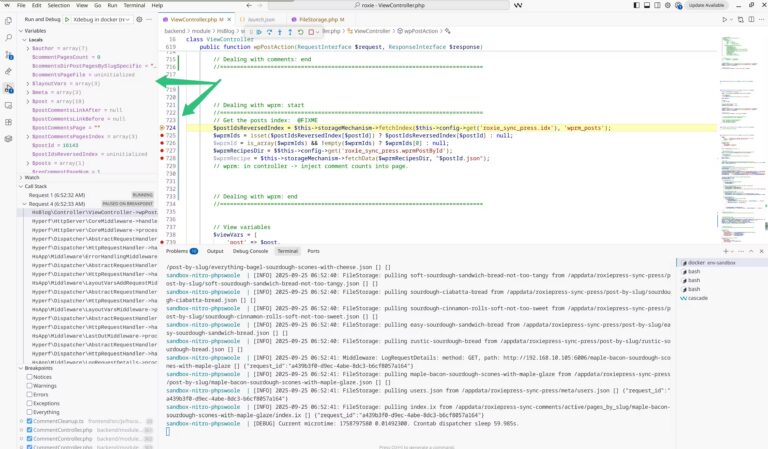
Task: Remove breakpoint on line 727
Action: (162, 151)
